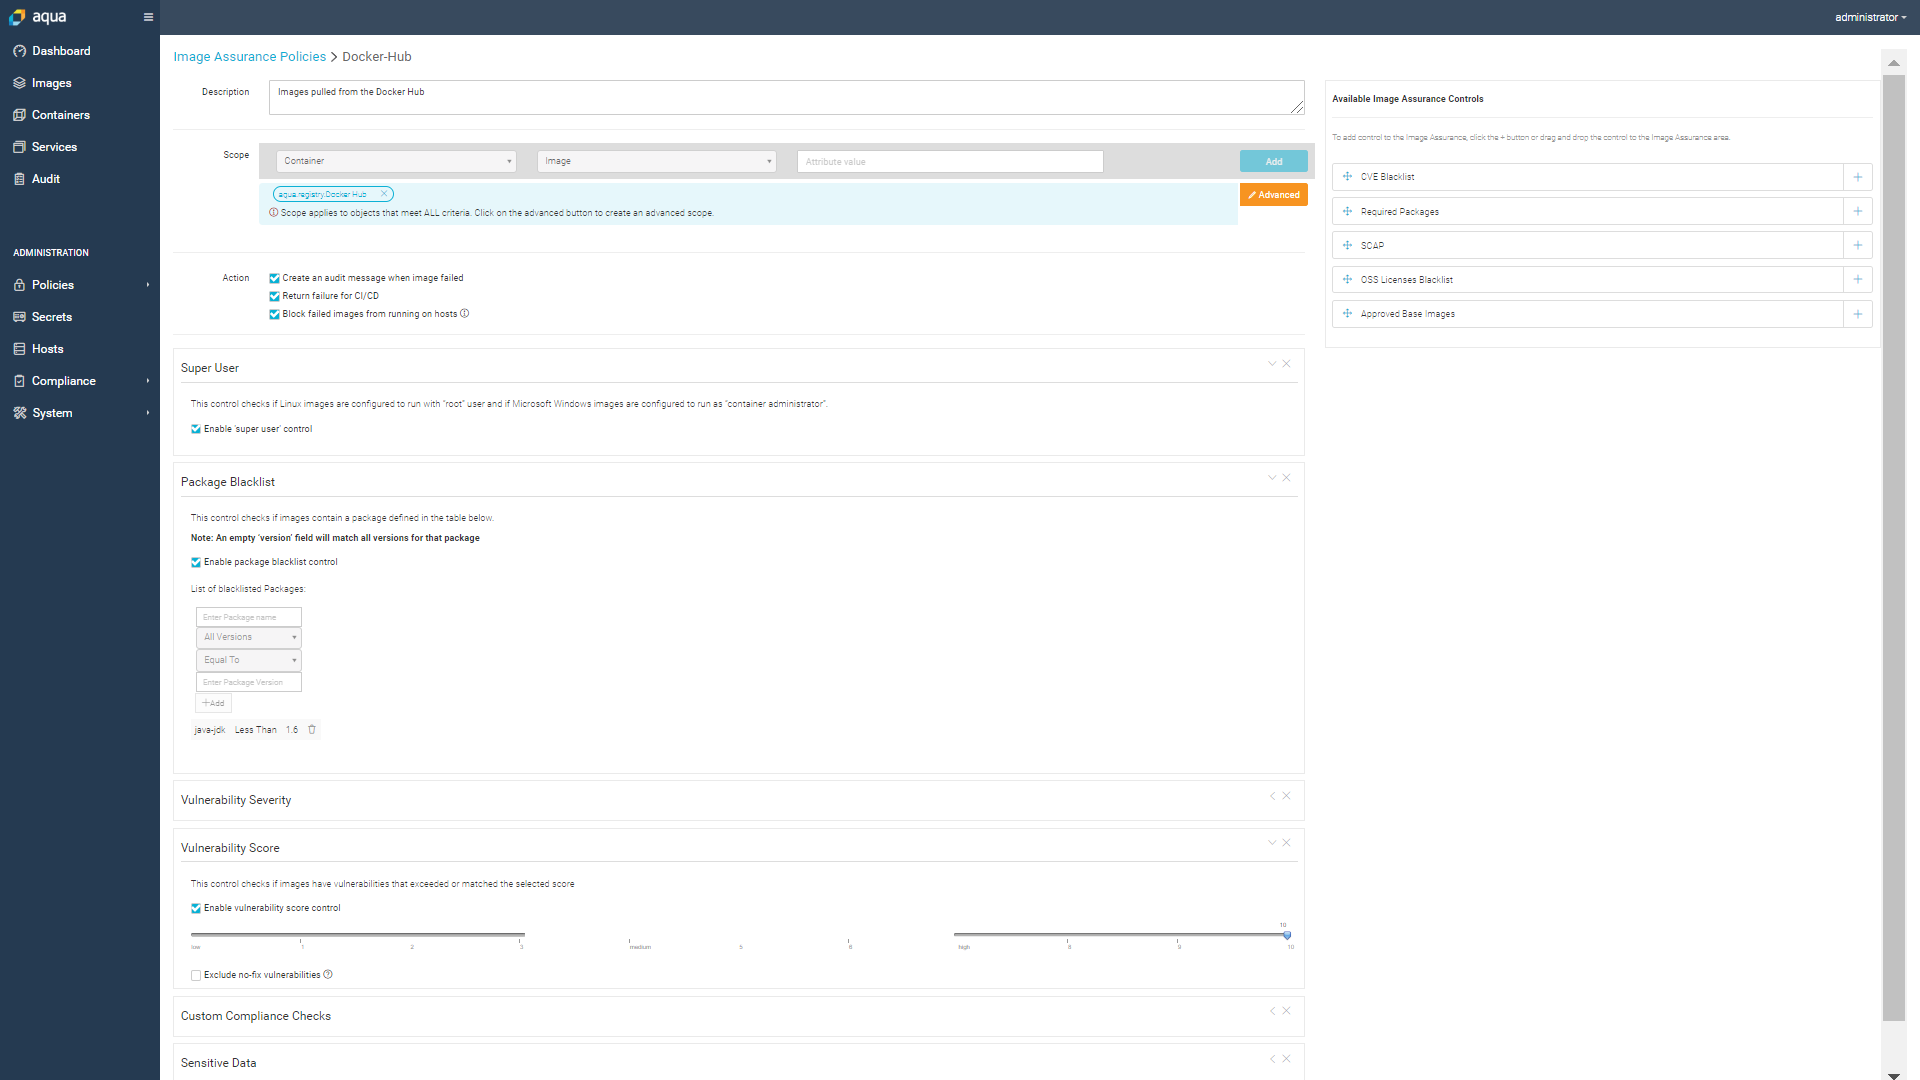Expand the Policies sidebar menu
Viewport: 1920px width, 1080px height.
click(x=80, y=285)
